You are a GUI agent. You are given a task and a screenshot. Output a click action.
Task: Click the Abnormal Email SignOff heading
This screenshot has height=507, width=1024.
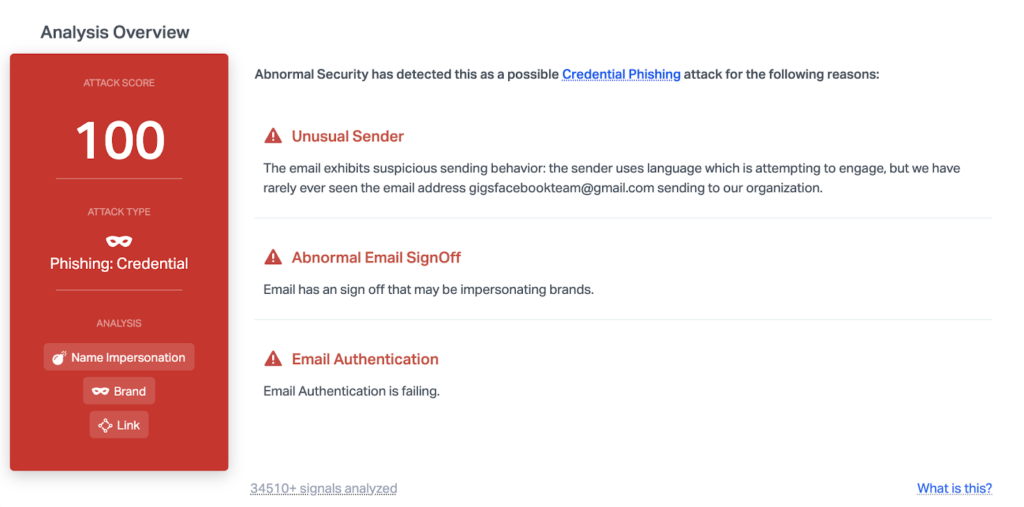376,258
